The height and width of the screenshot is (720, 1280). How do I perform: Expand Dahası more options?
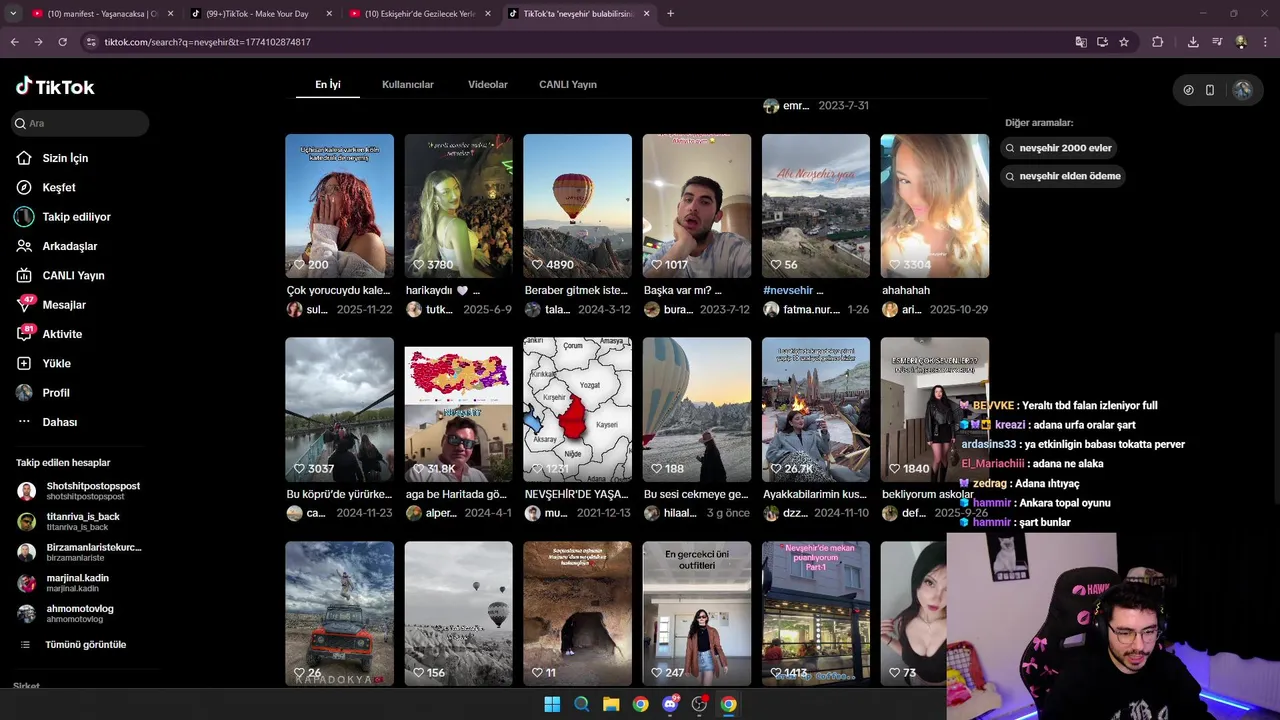click(47, 422)
